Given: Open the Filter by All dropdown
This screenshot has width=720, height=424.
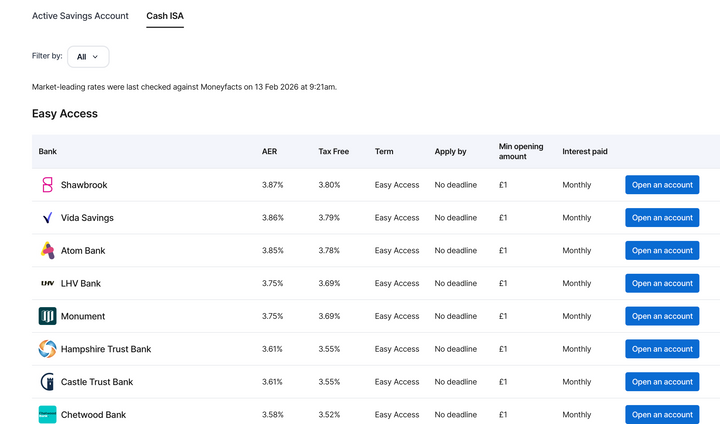Looking at the screenshot, I should [88, 57].
